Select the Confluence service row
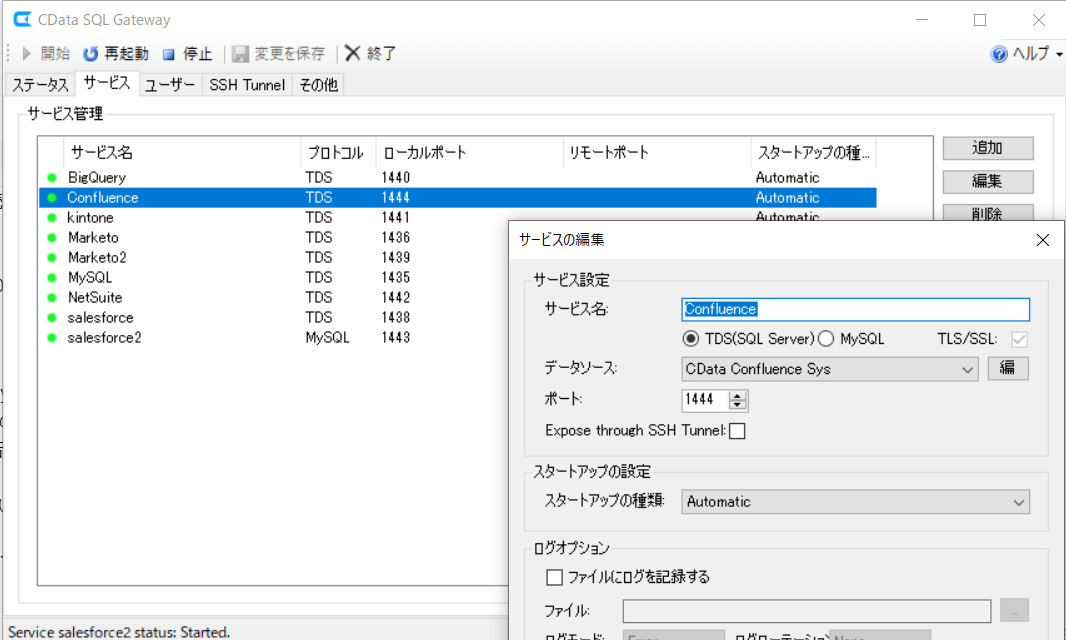1066x640 pixels. pyautogui.click(x=457, y=197)
